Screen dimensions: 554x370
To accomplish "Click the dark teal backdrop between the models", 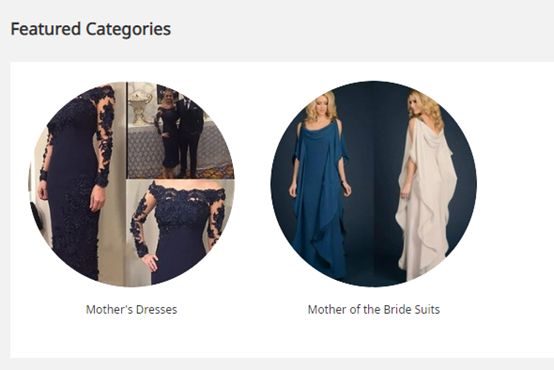I will coord(375,177).
